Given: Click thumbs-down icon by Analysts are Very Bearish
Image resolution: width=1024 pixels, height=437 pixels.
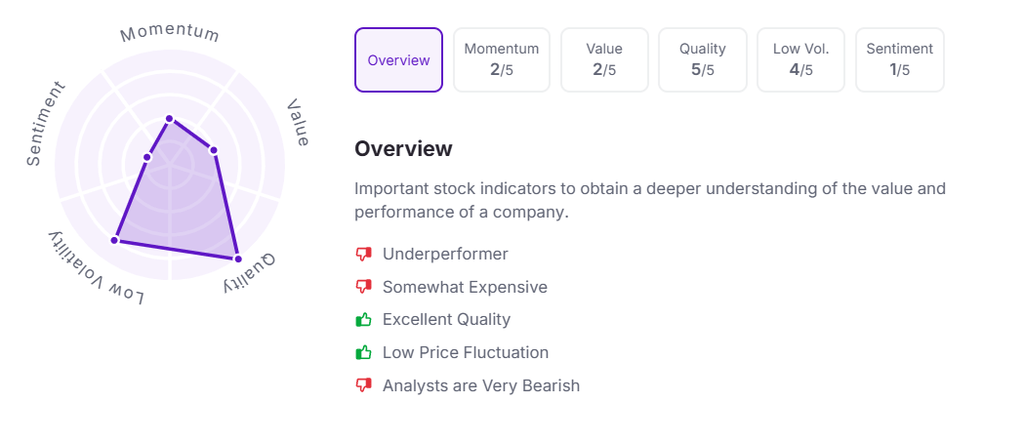Looking at the screenshot, I should coord(363,386).
